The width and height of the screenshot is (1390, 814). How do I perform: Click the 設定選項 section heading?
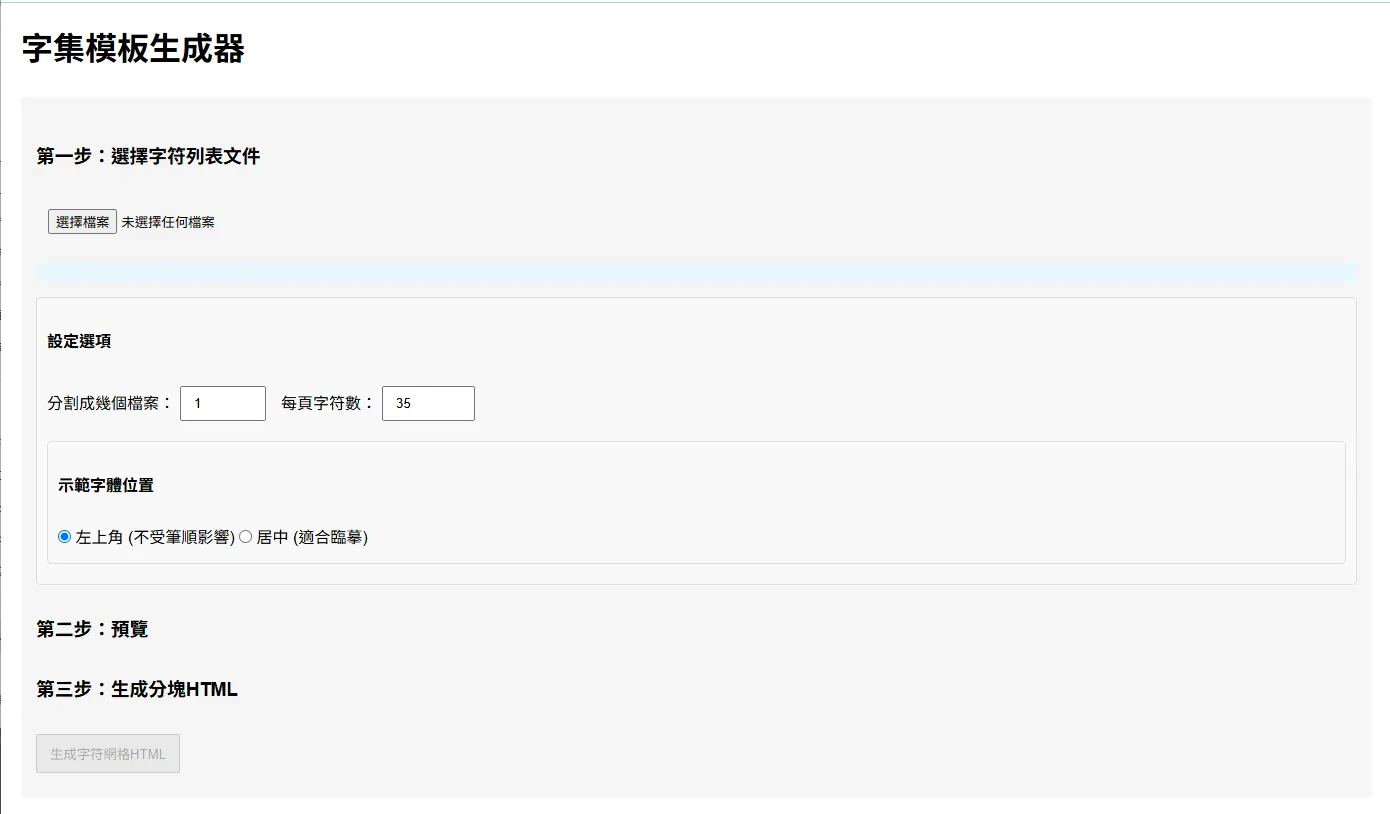pyautogui.click(x=79, y=341)
